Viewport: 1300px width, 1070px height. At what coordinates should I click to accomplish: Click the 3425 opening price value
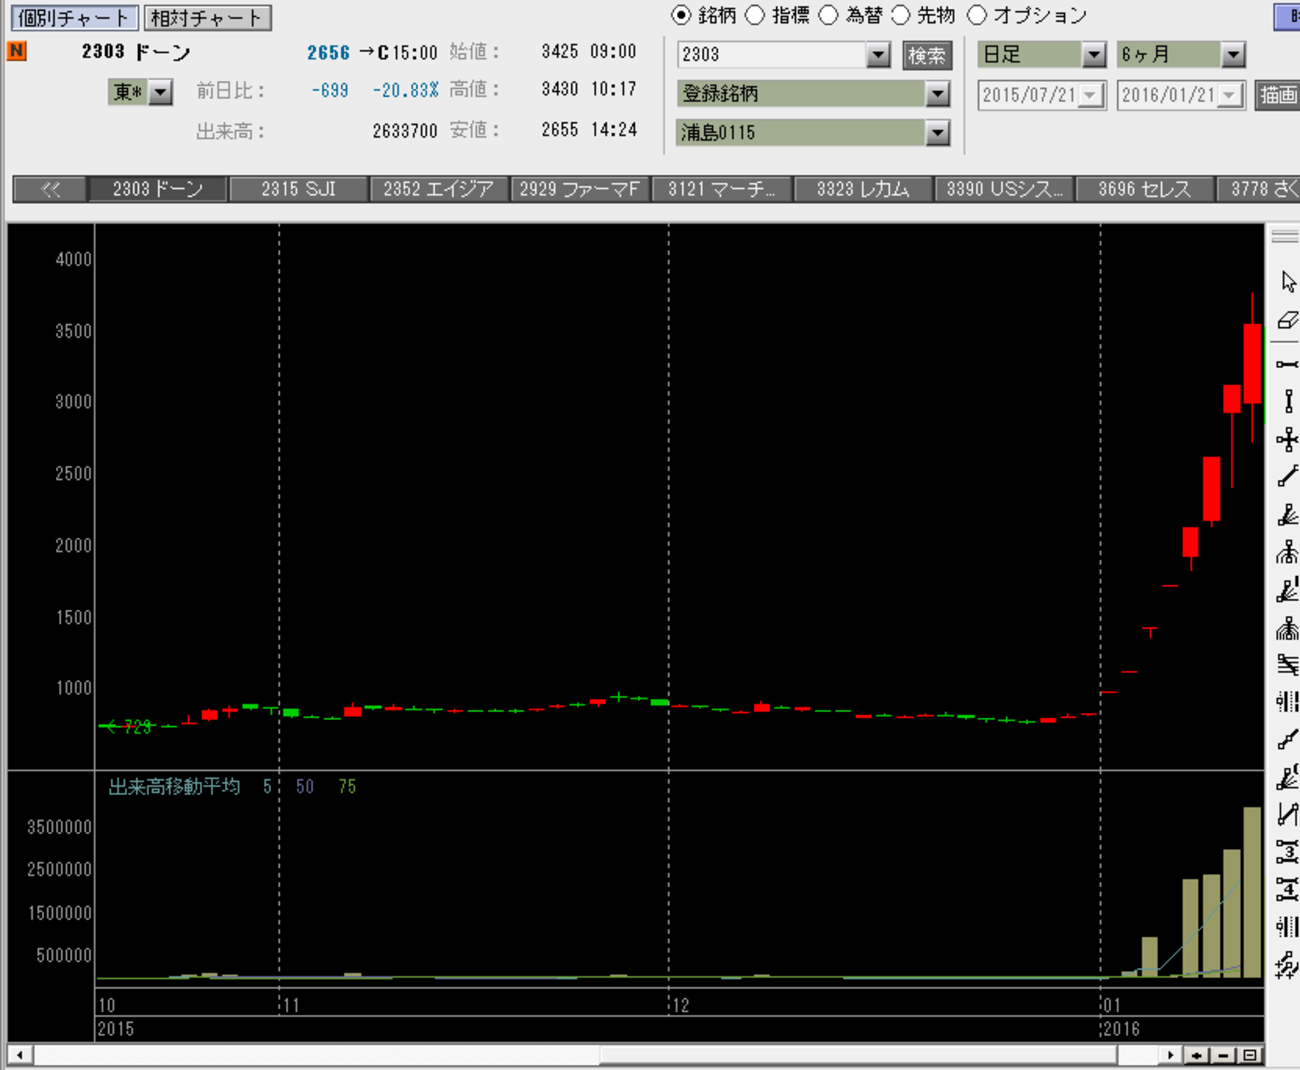560,51
